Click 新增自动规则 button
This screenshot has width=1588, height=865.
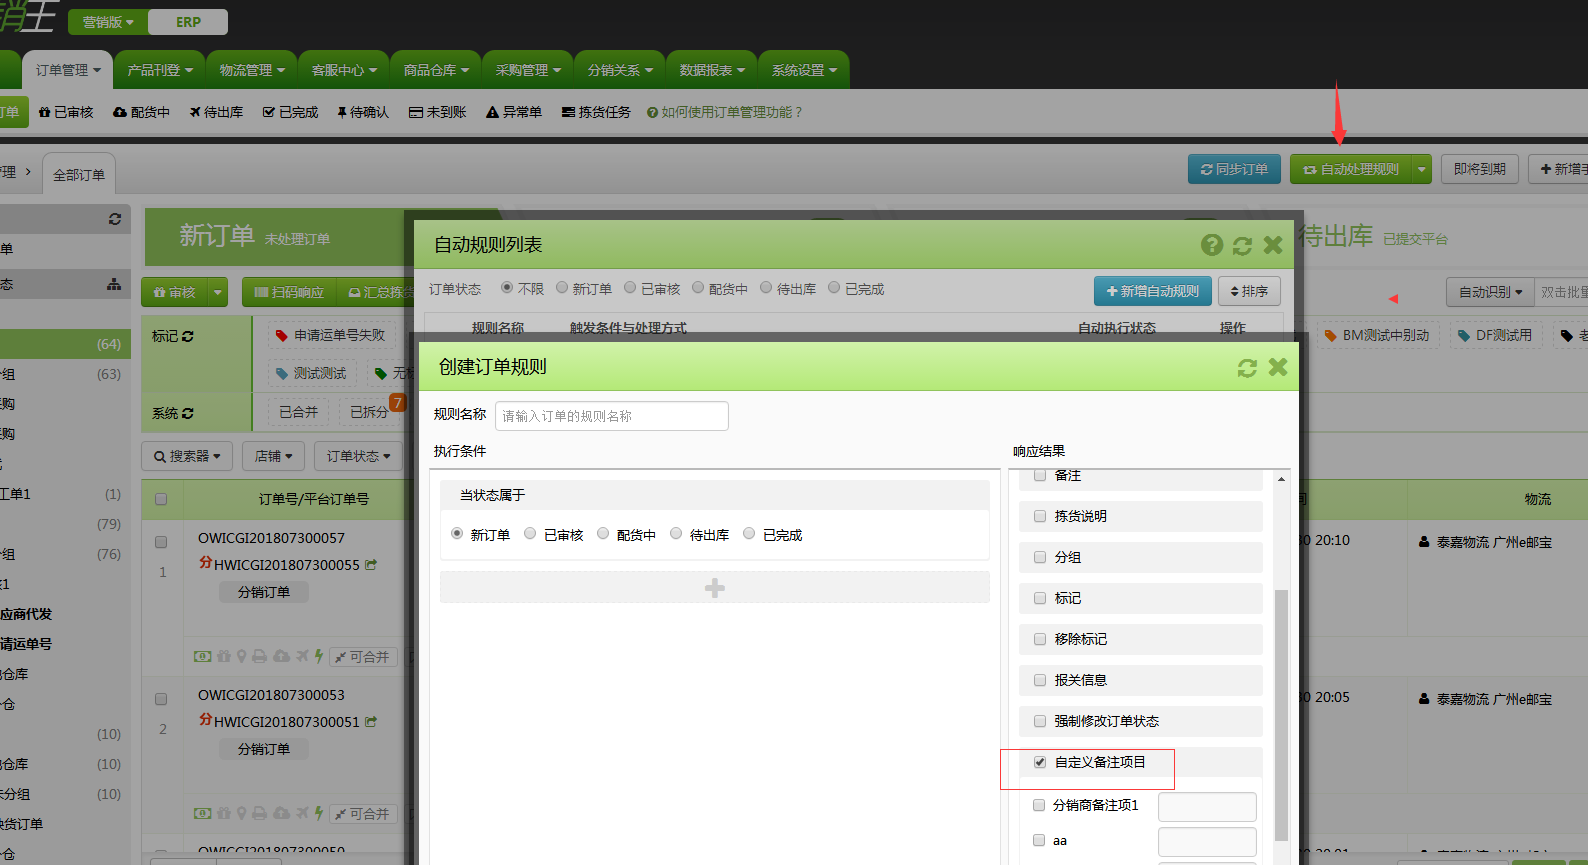(x=1153, y=291)
